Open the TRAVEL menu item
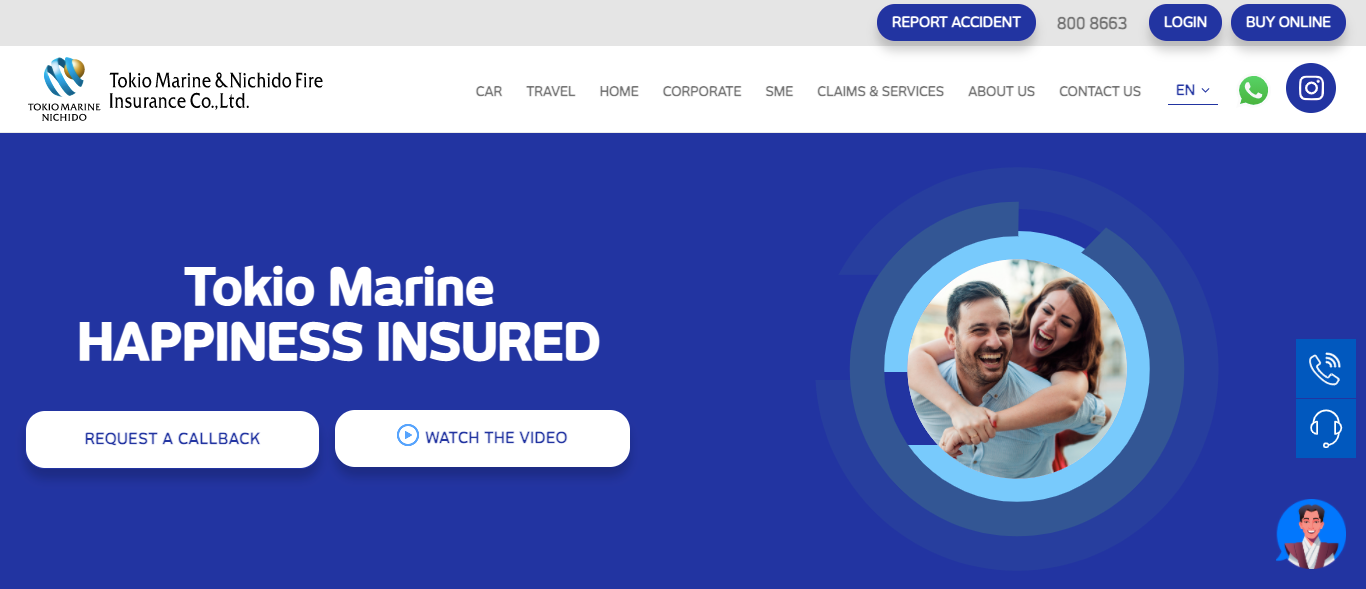 551,91
